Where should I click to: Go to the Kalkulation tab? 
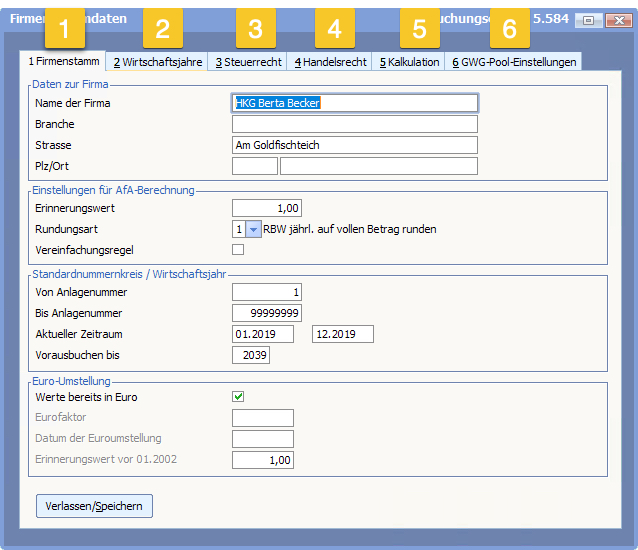pos(409,62)
